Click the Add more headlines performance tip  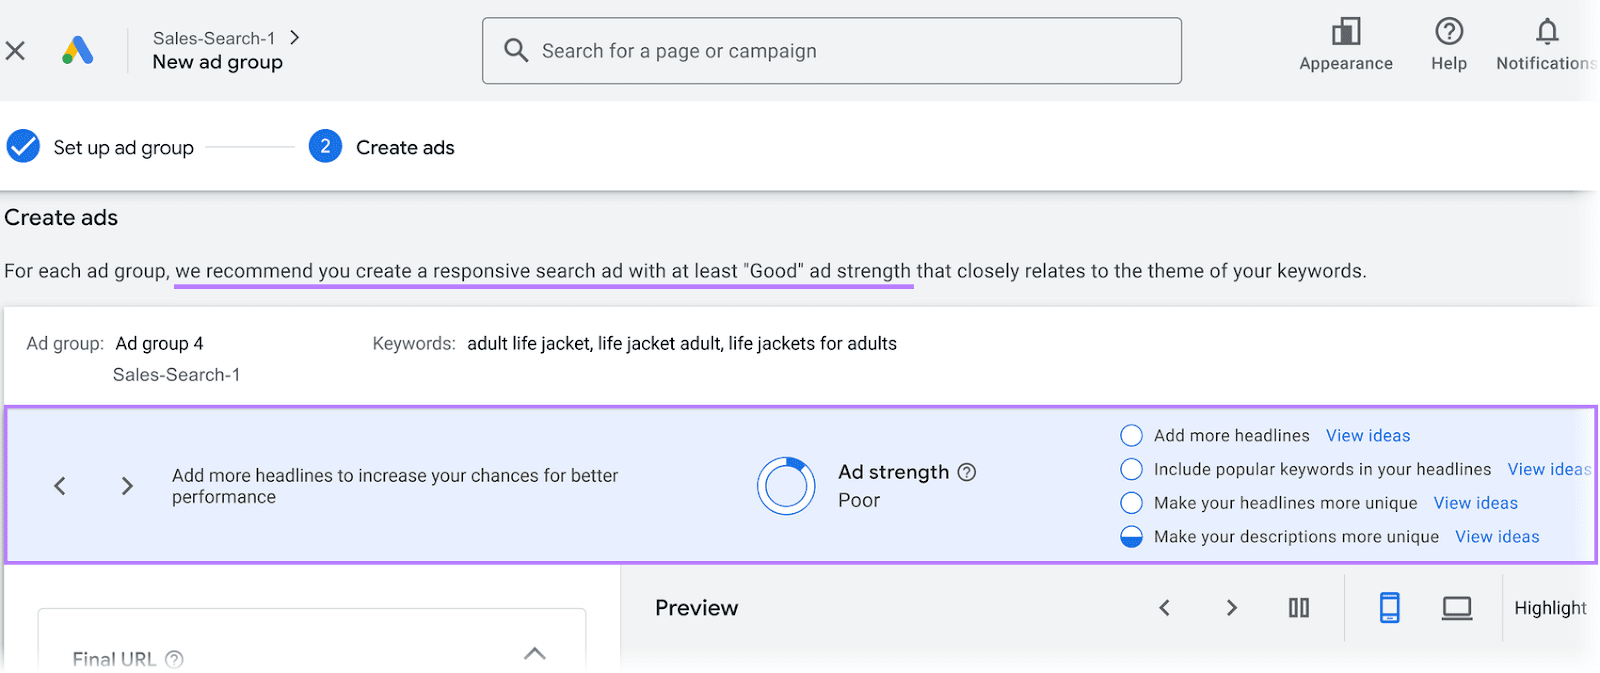[x=395, y=486]
